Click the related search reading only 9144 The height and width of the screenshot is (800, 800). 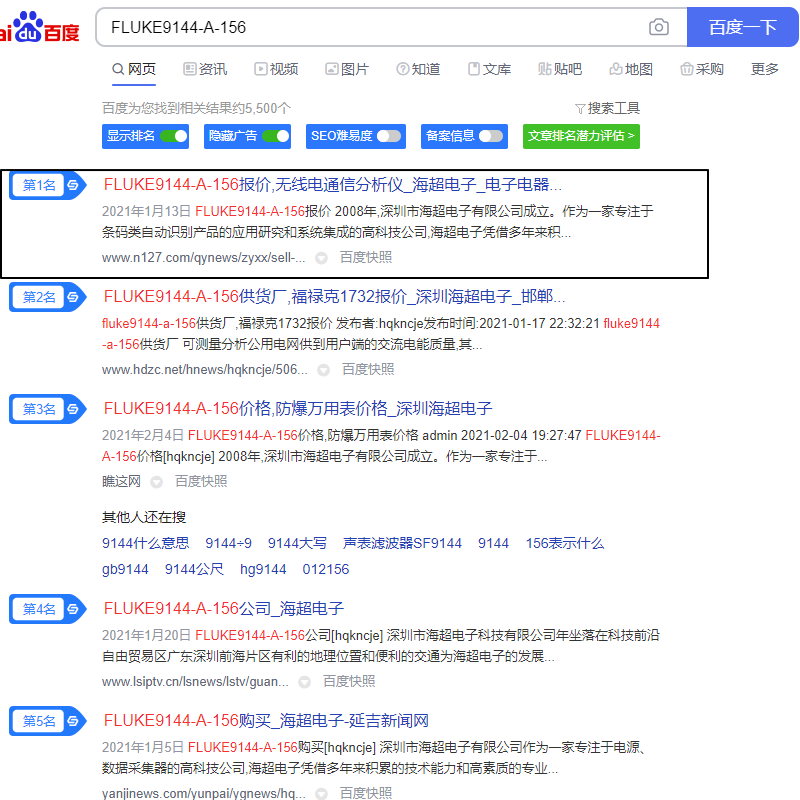tap(493, 543)
